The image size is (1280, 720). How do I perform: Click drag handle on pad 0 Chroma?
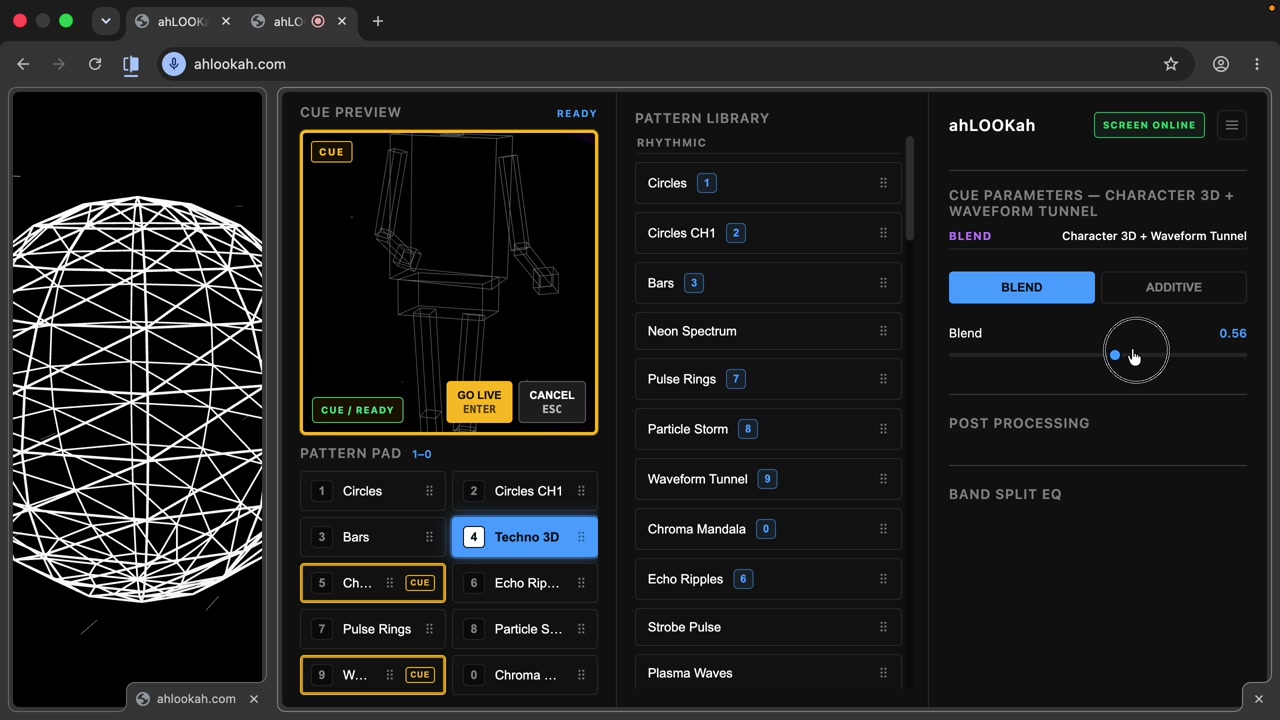(581, 675)
